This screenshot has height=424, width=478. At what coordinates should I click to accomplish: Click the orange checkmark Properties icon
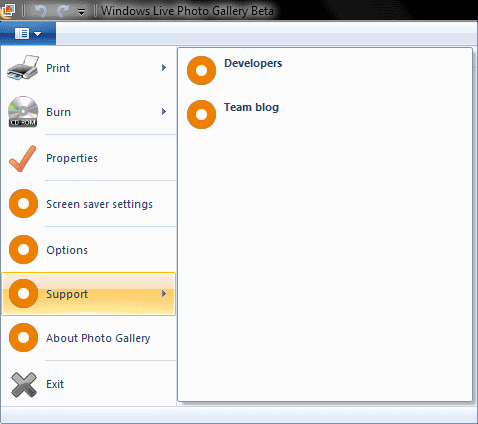click(22, 158)
